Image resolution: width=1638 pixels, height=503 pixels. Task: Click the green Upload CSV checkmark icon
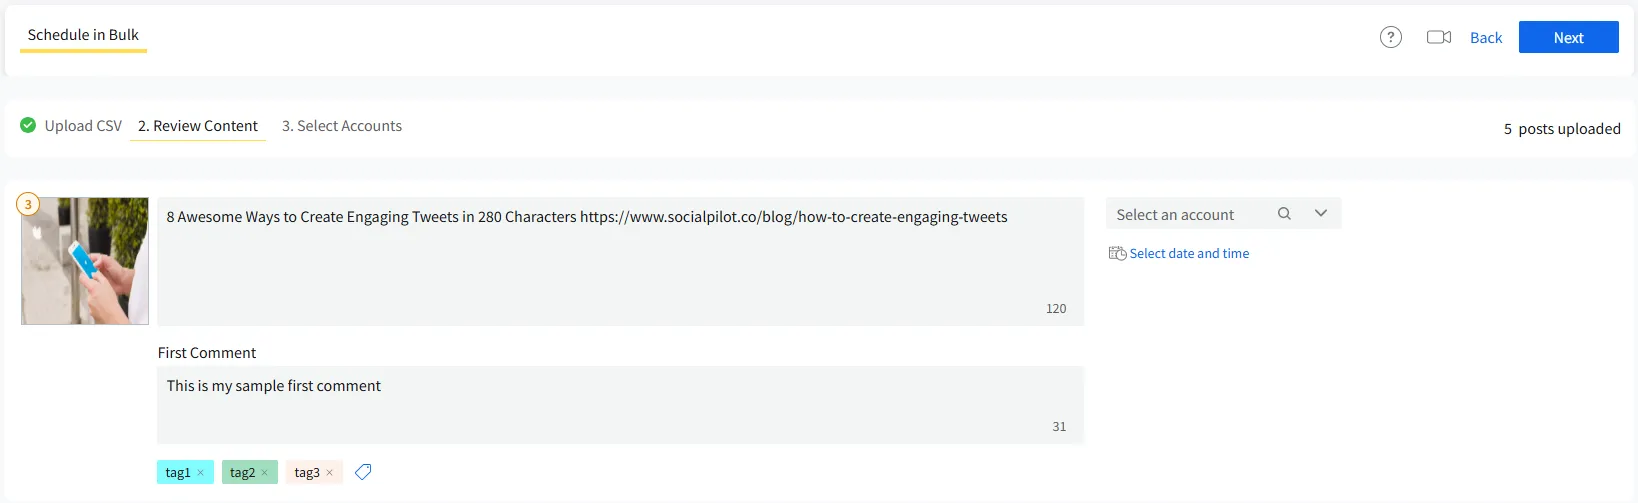coord(28,125)
